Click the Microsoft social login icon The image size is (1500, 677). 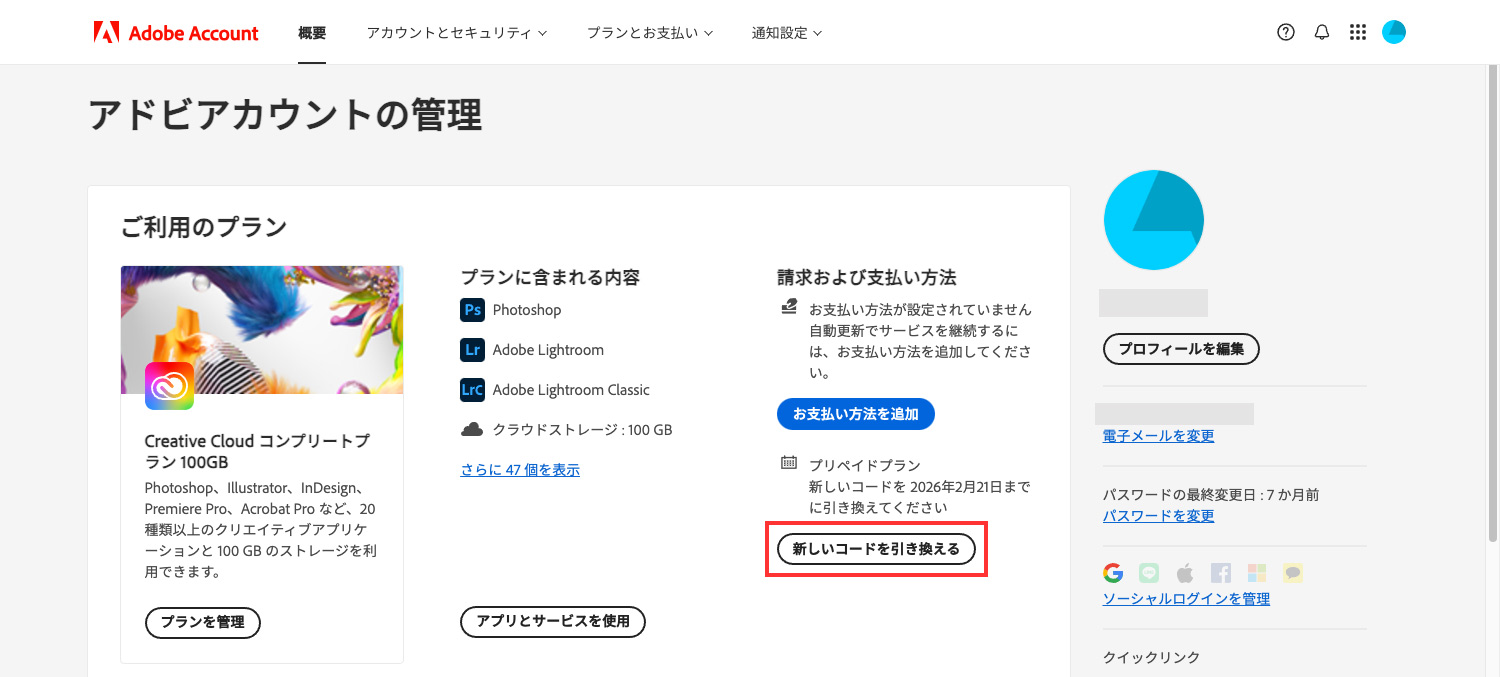(x=1257, y=573)
